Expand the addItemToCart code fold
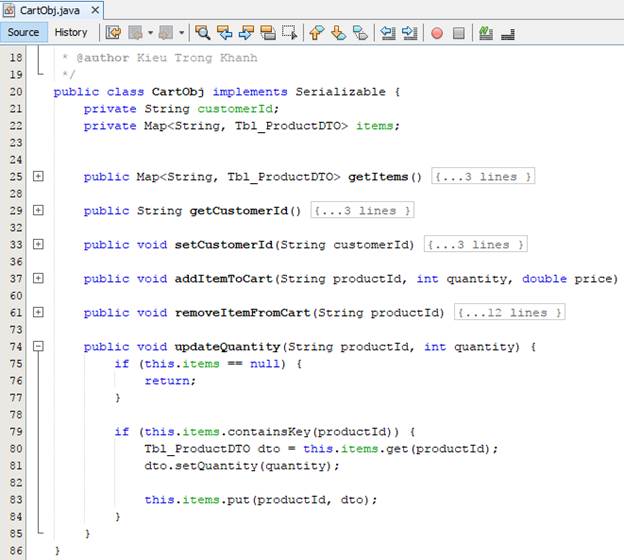This screenshot has width=624, height=560. click(x=38, y=278)
